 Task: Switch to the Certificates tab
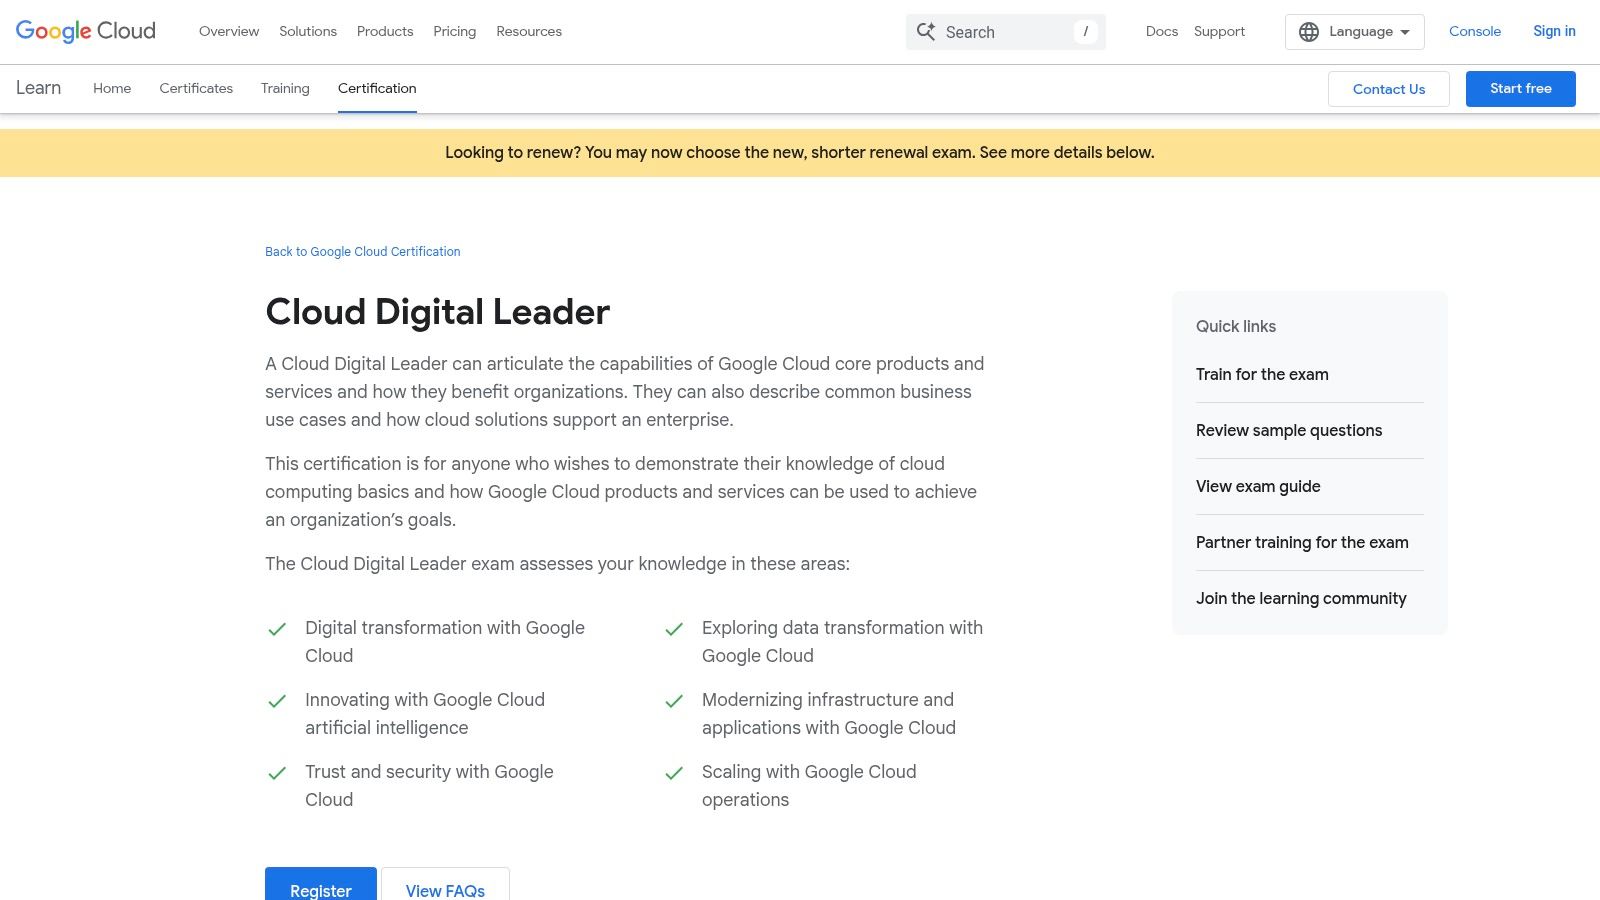[196, 88]
